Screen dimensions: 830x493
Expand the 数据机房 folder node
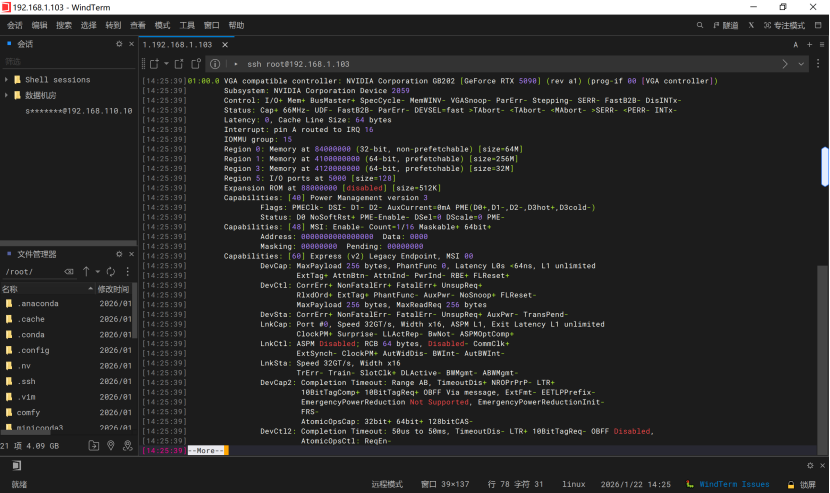(7, 95)
